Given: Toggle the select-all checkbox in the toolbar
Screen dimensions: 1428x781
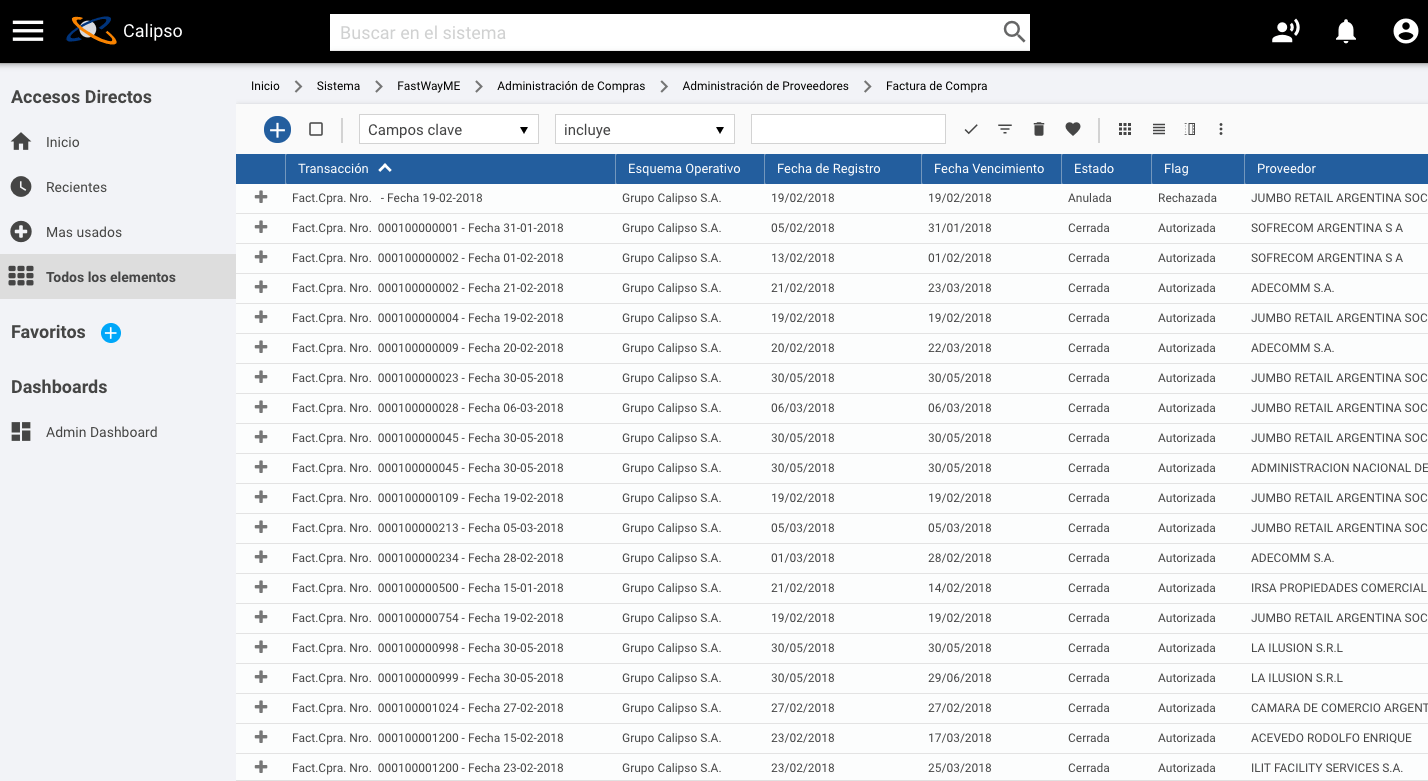Looking at the screenshot, I should (316, 129).
